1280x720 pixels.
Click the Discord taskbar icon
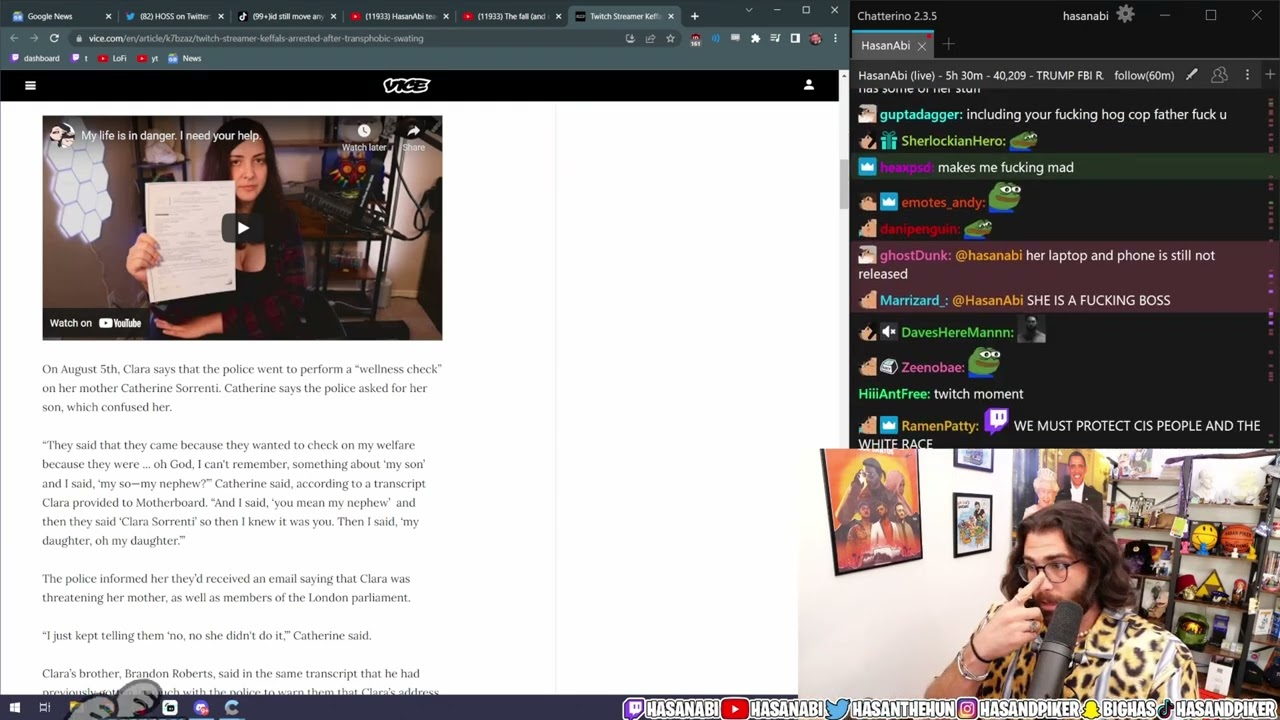[x=201, y=708]
